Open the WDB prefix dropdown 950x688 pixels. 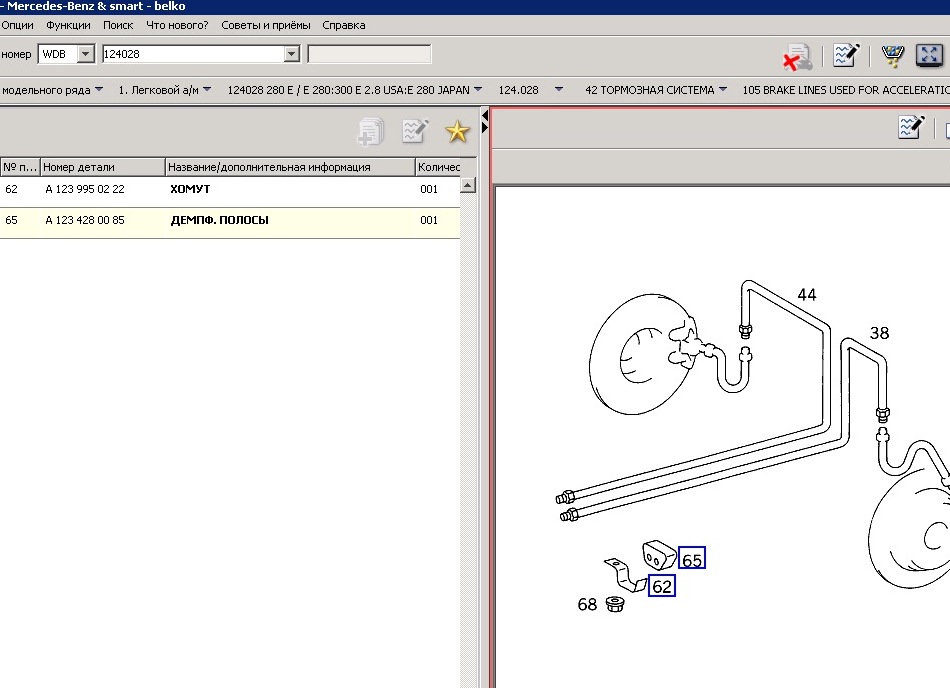tap(85, 54)
